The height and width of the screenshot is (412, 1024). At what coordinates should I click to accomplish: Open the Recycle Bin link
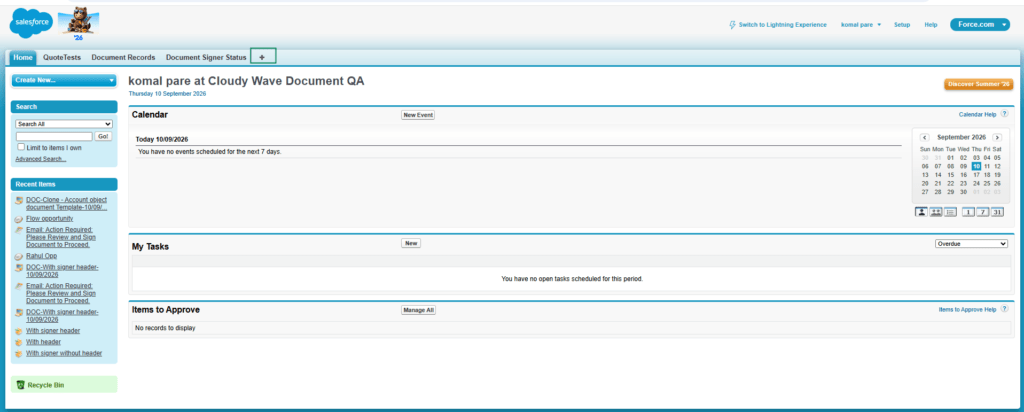[46, 385]
